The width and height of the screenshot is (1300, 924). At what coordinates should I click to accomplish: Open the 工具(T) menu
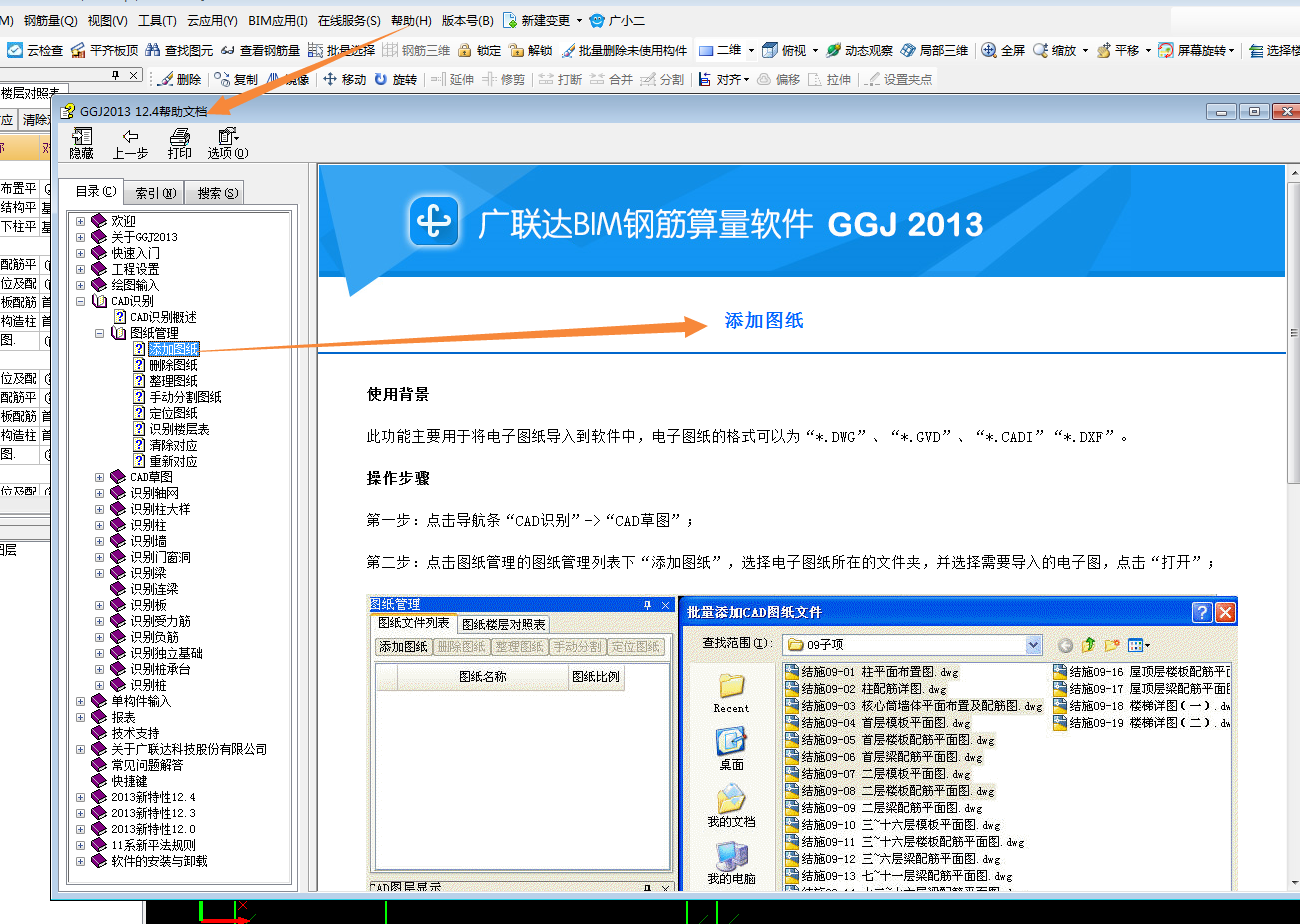click(x=157, y=20)
